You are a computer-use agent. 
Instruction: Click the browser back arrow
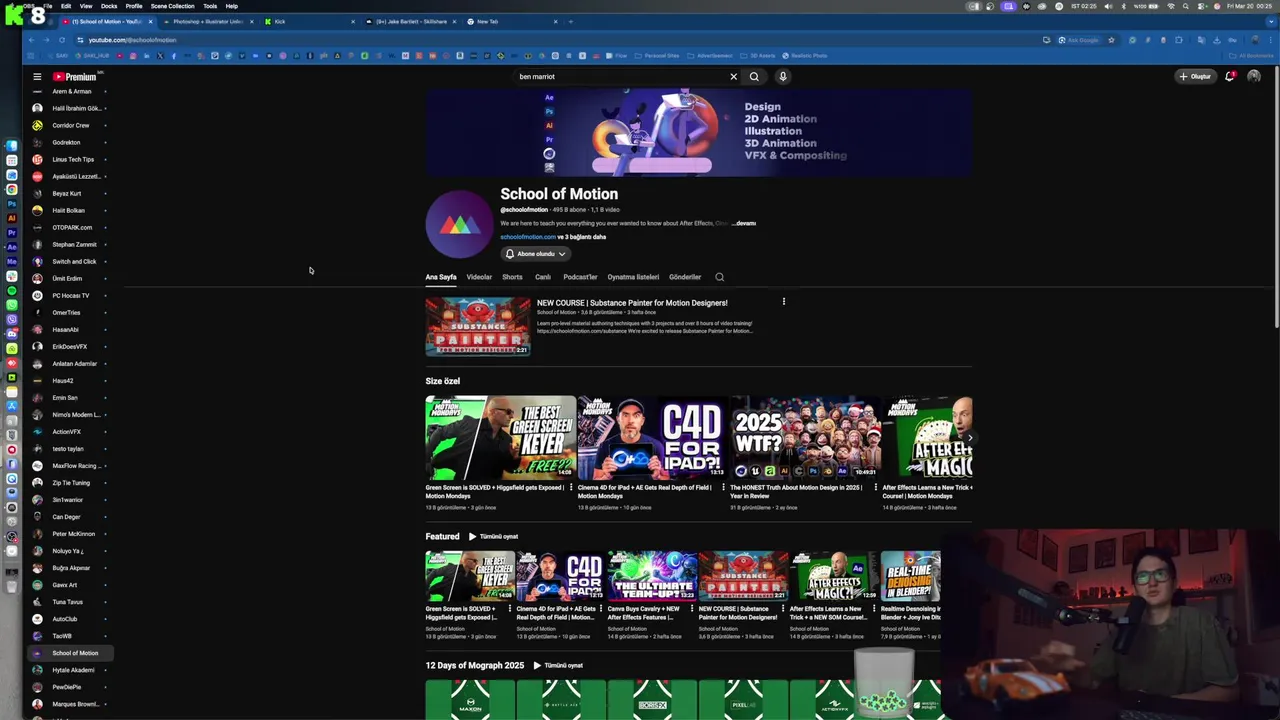point(32,40)
